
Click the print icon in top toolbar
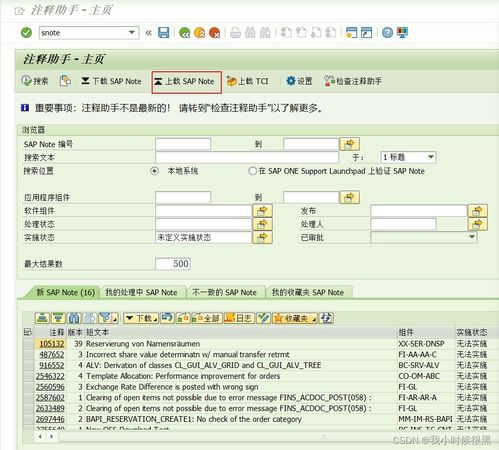(x=235, y=33)
